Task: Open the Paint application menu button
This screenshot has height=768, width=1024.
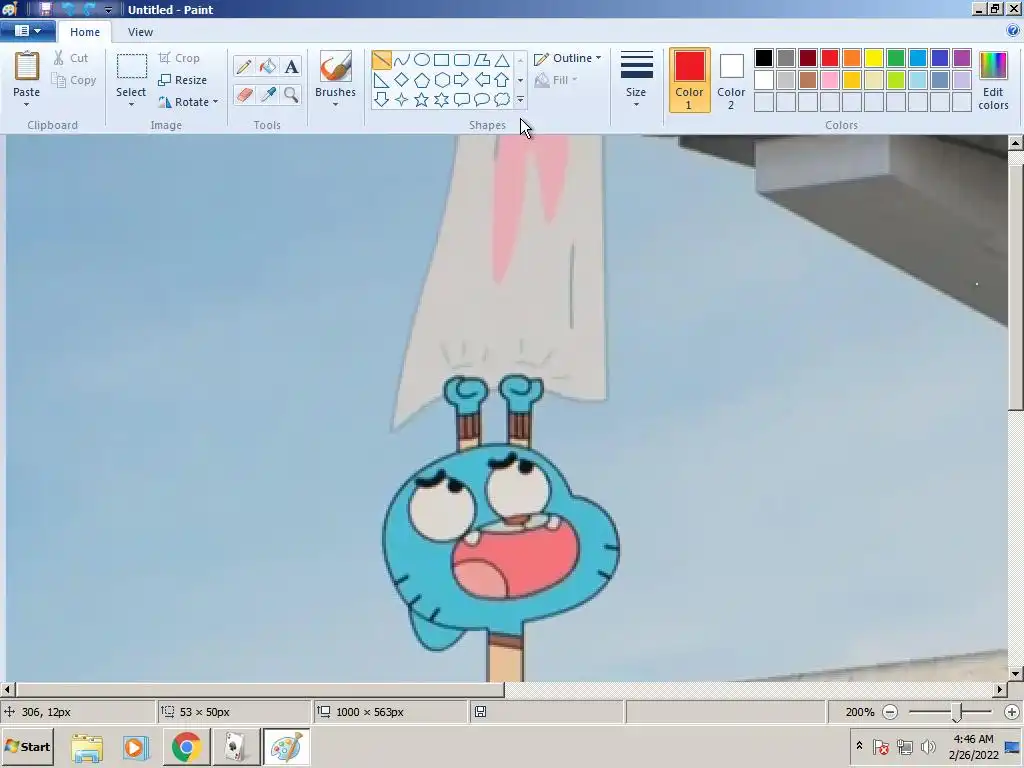Action: coord(27,31)
